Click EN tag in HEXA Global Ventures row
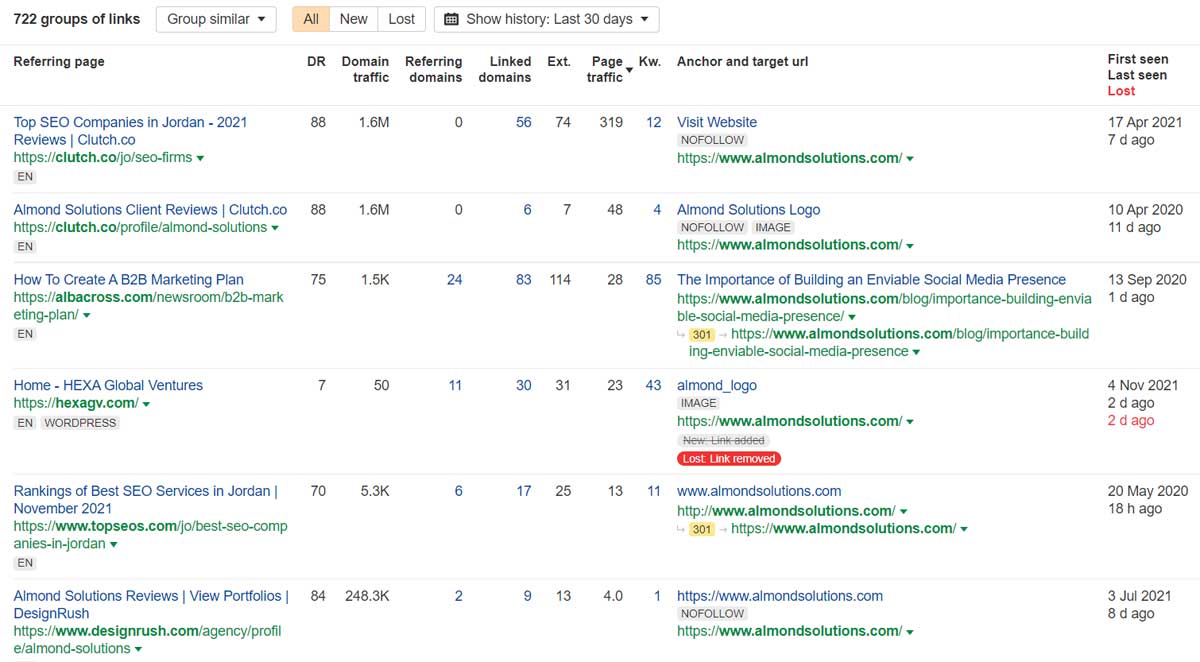Viewport: 1200px width, 662px height. pos(25,423)
